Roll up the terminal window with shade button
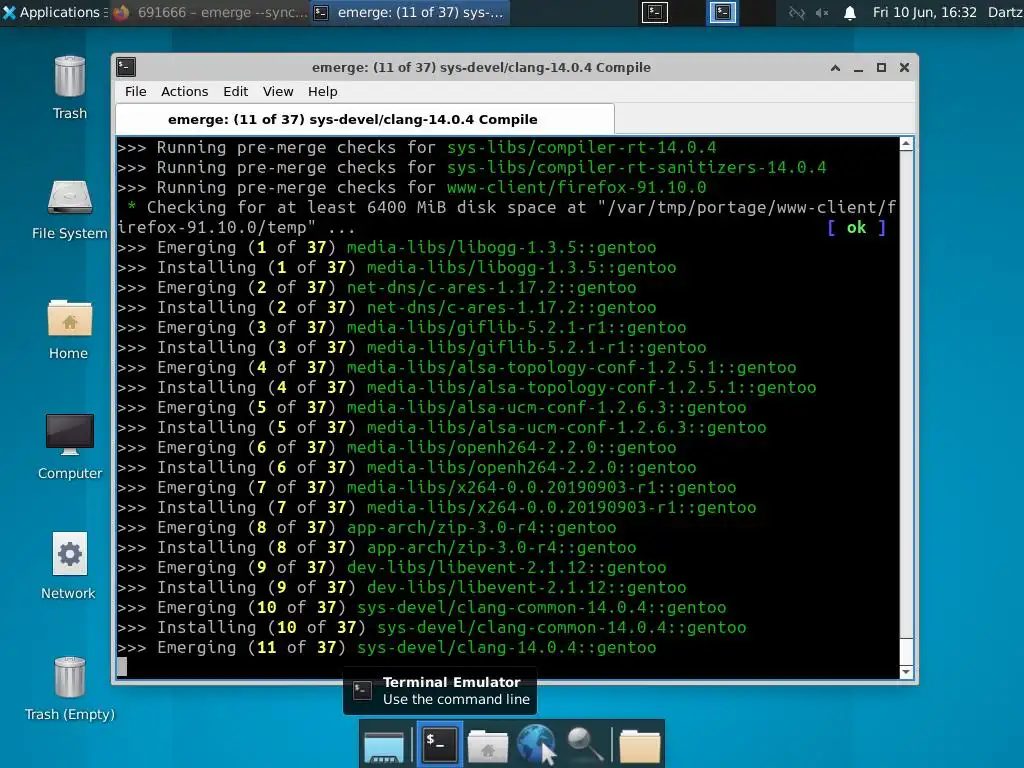 tap(835, 67)
